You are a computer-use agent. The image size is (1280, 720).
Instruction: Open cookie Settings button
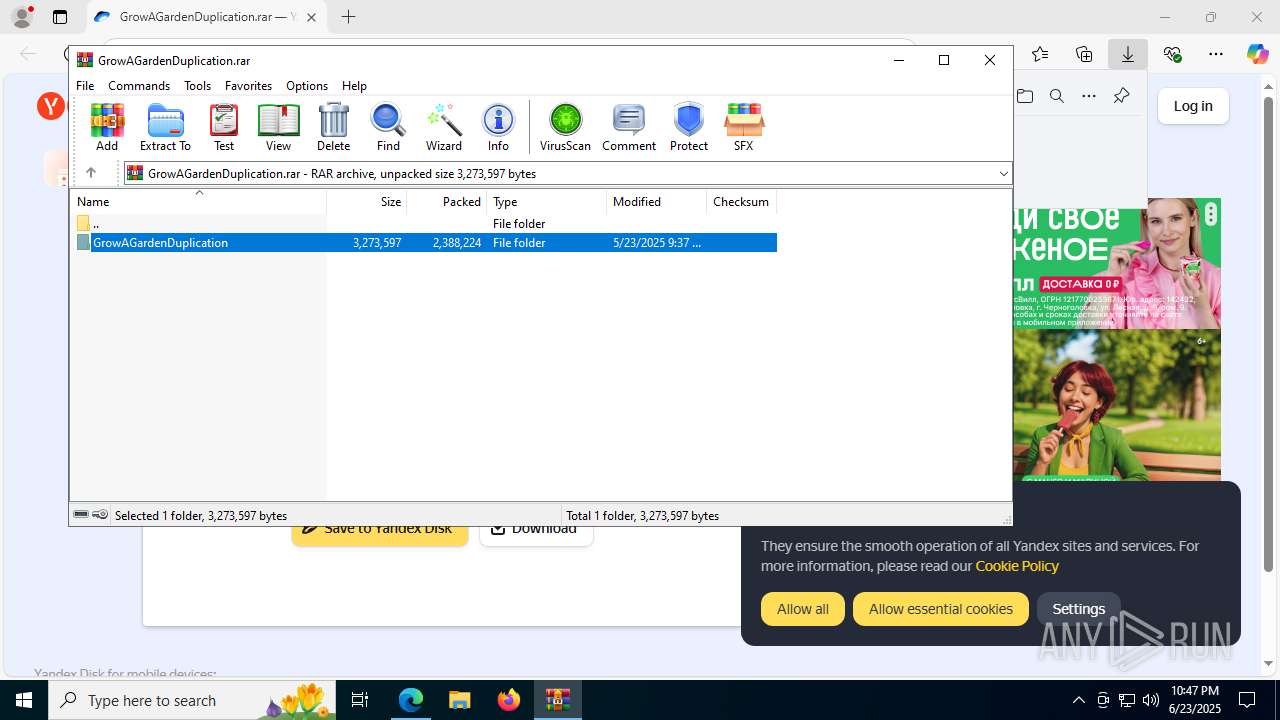[1078, 609]
